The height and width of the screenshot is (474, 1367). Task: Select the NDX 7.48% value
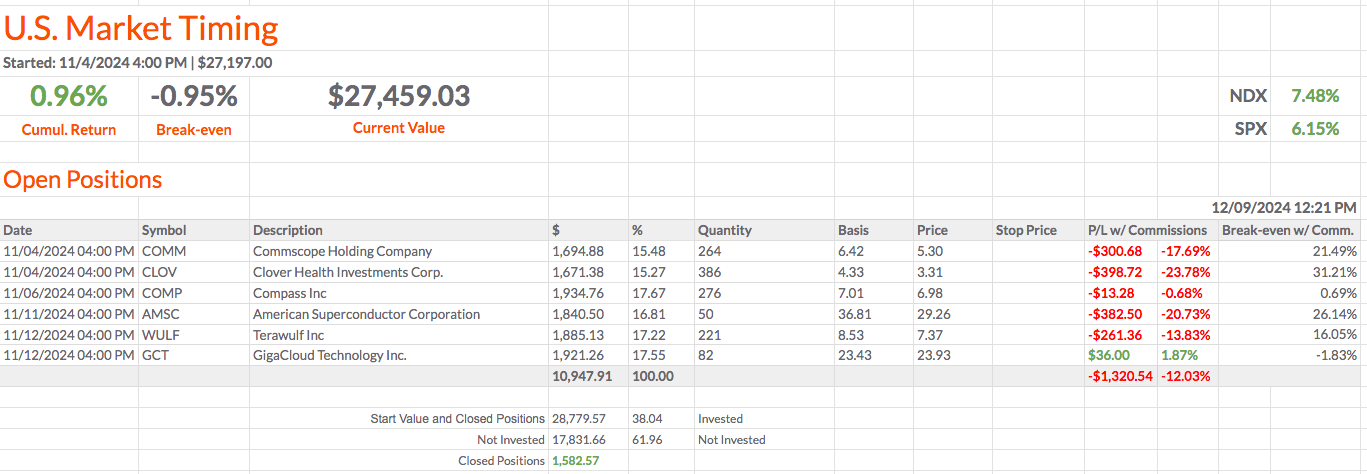[x=1315, y=96]
